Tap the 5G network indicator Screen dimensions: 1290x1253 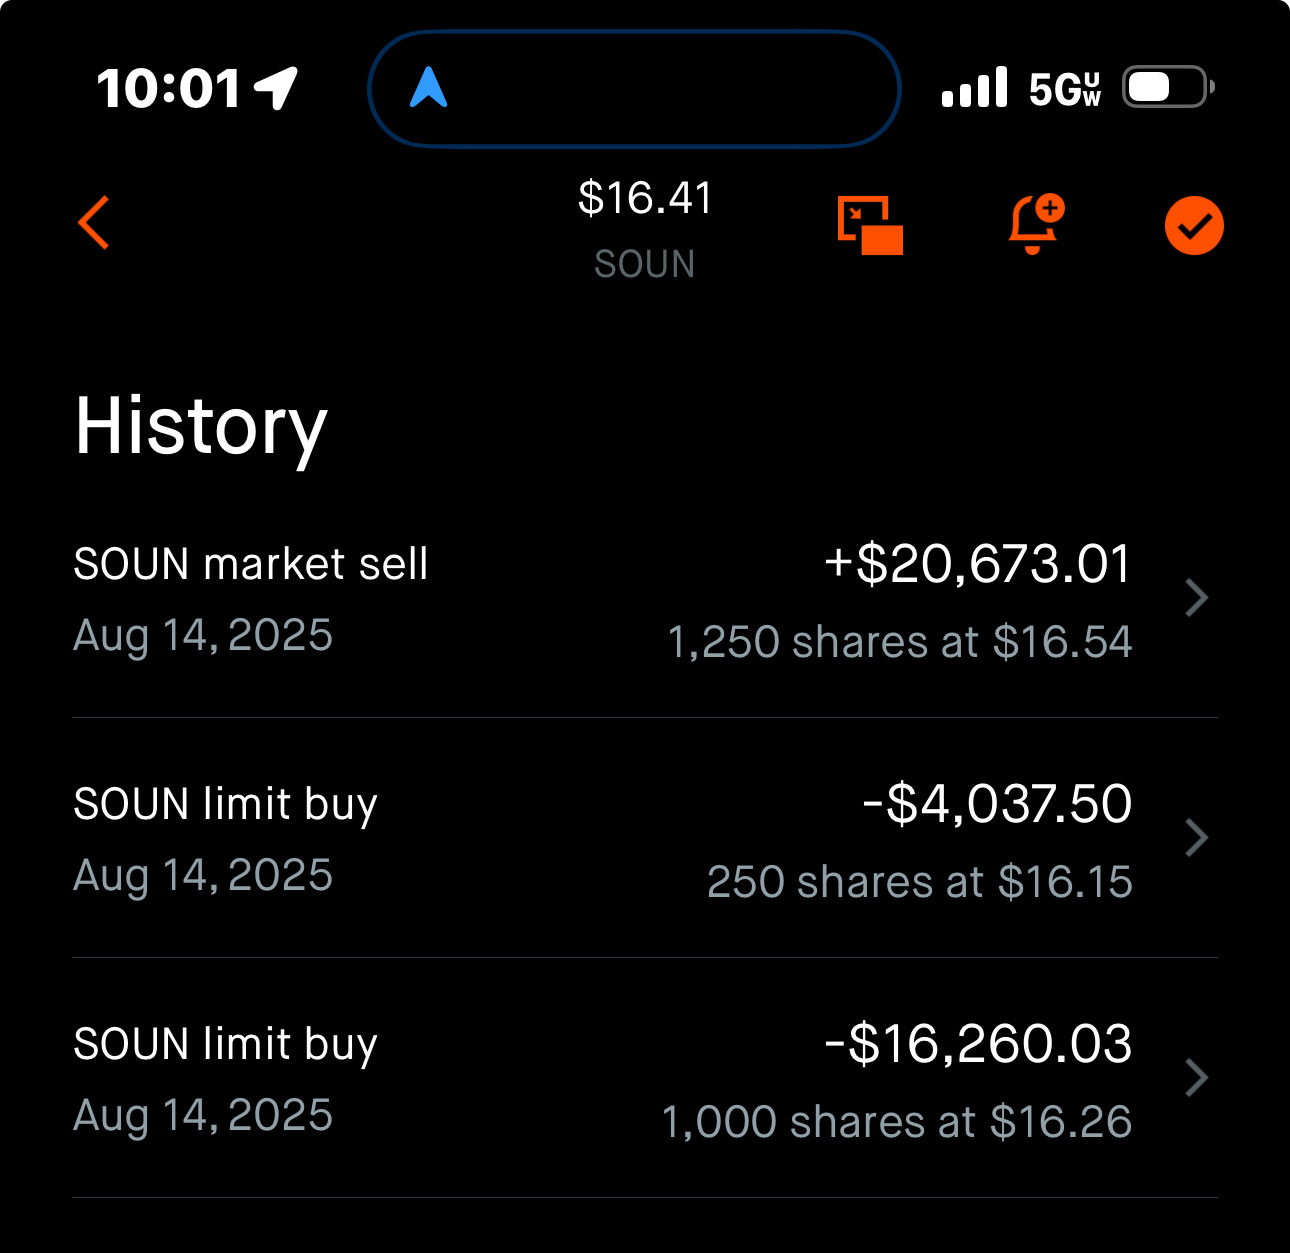click(x=1064, y=89)
